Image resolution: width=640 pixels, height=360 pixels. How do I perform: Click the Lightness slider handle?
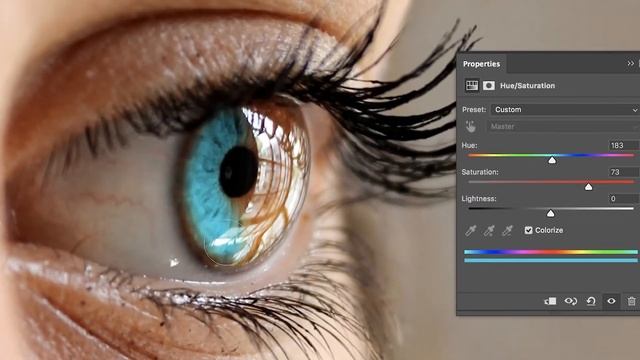click(551, 213)
